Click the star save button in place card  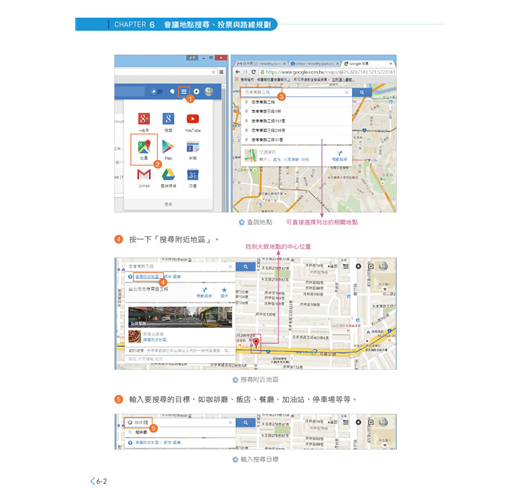pos(224,292)
